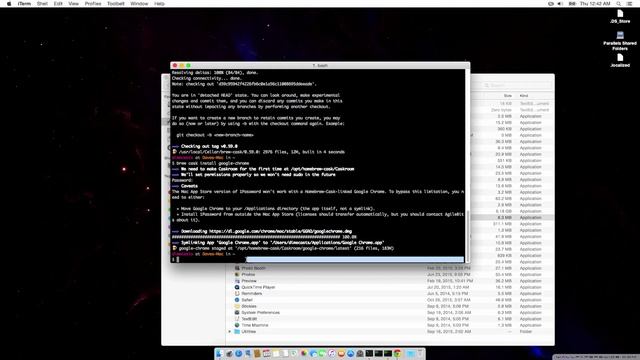Select Photo Booth row in Finder
Screen dimensions: 640x360
(390, 268)
